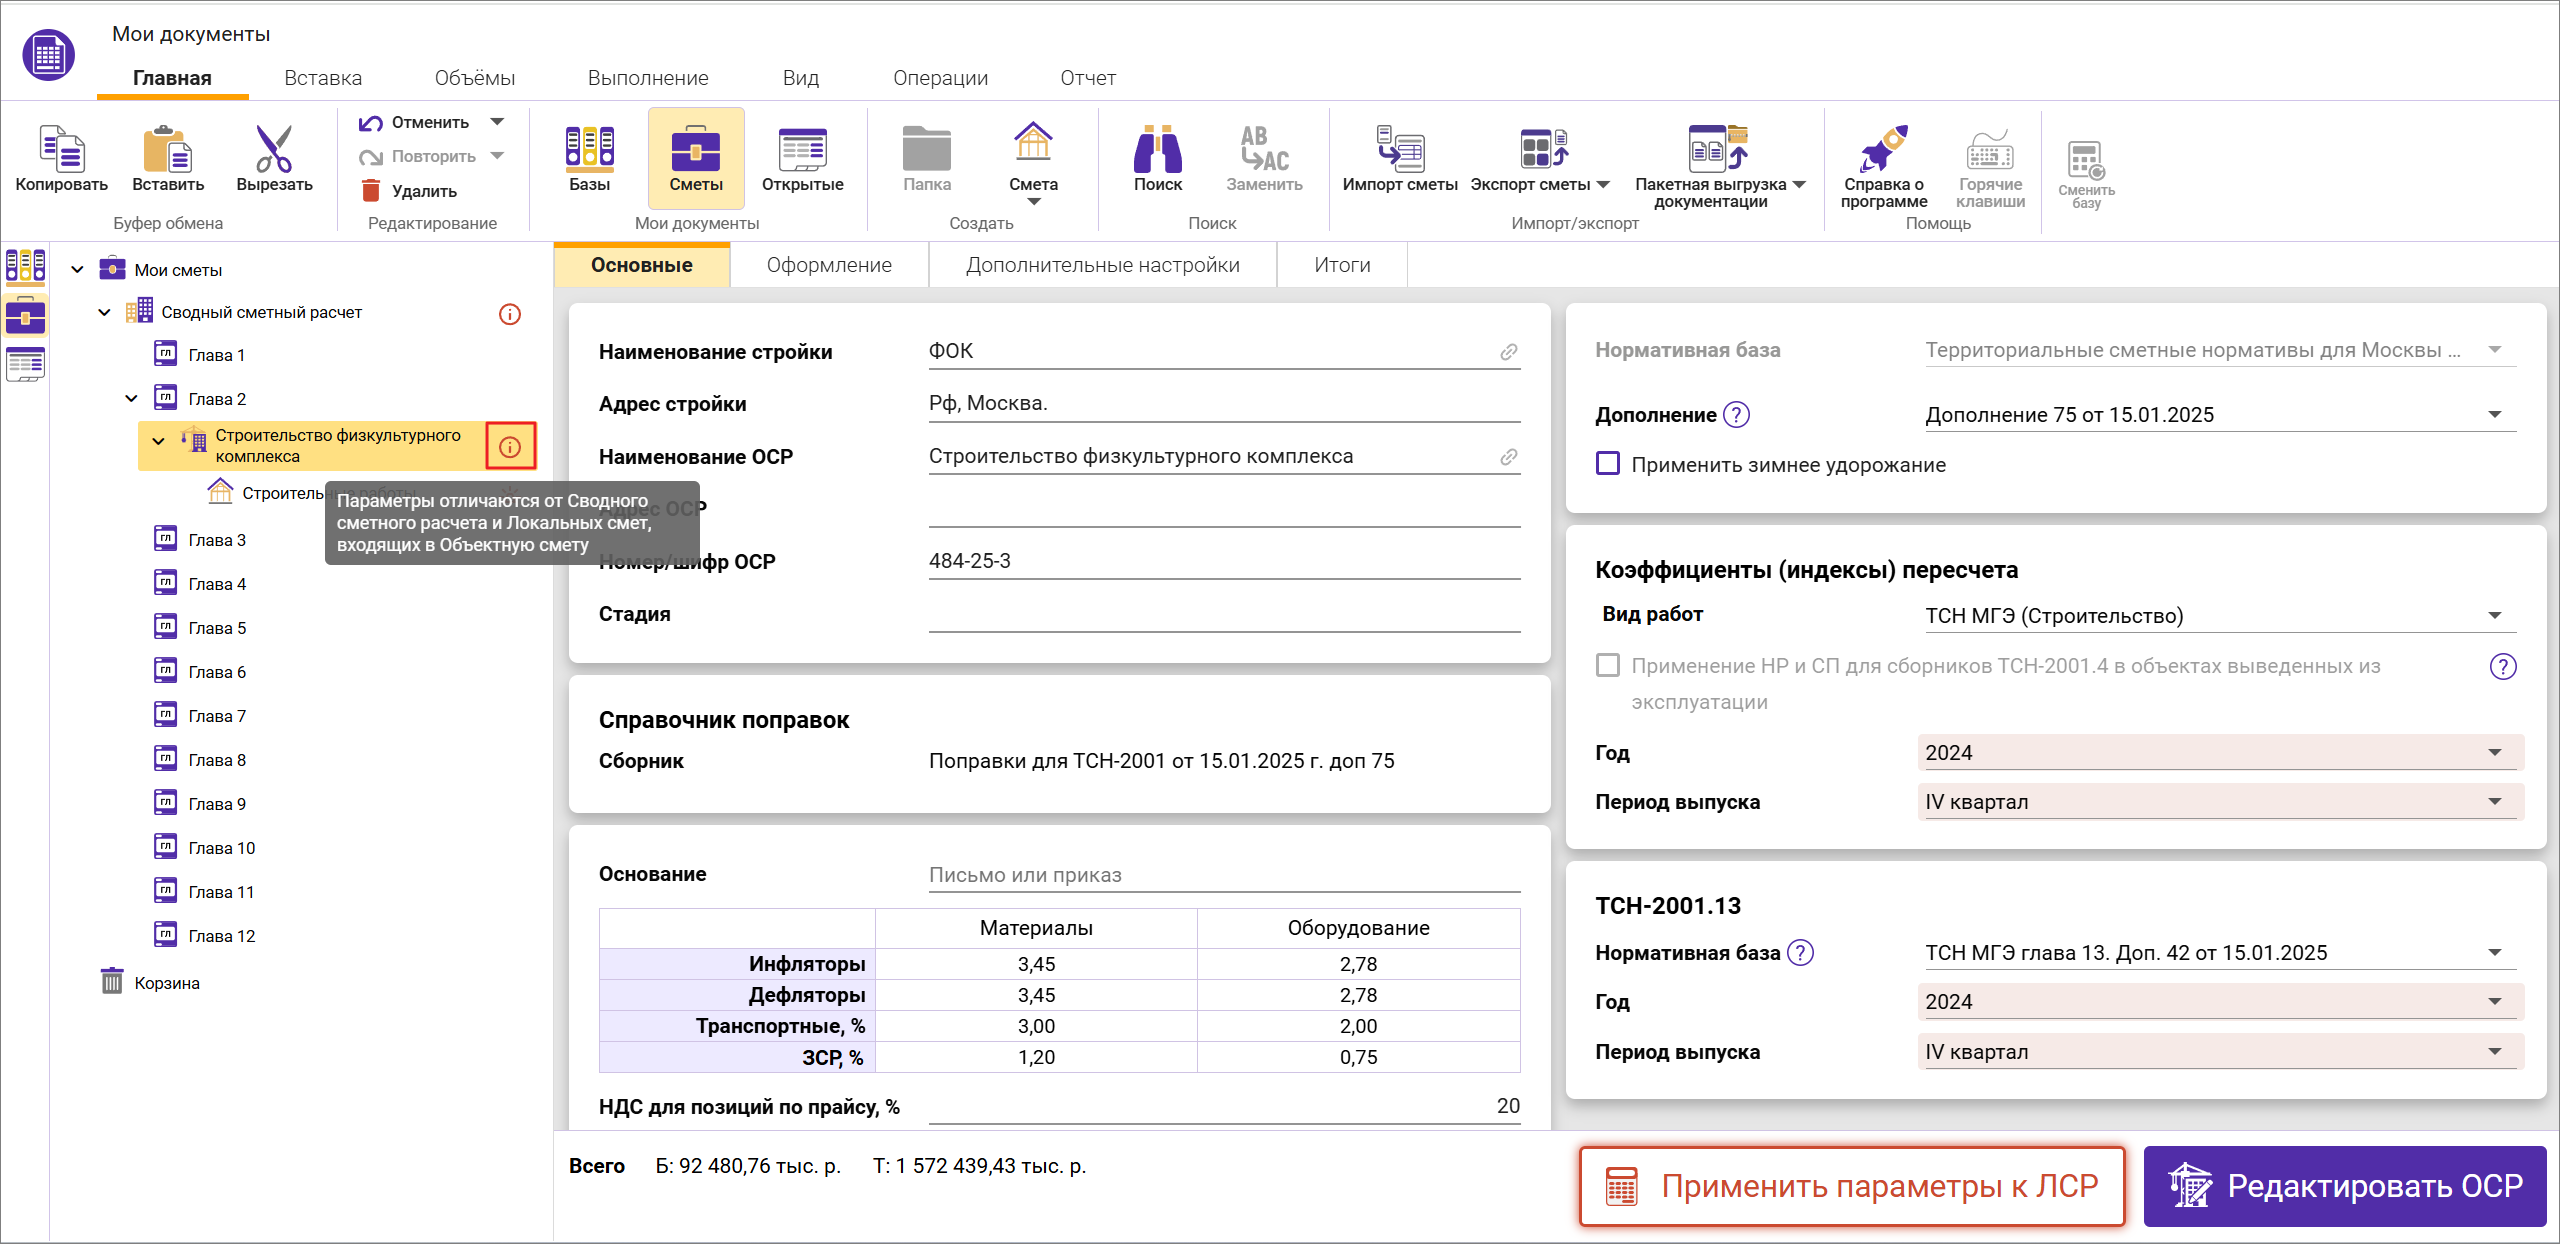This screenshot has width=2560, height=1244.
Task: Click the Copy icon in clipboard group
Action: tap(61, 150)
